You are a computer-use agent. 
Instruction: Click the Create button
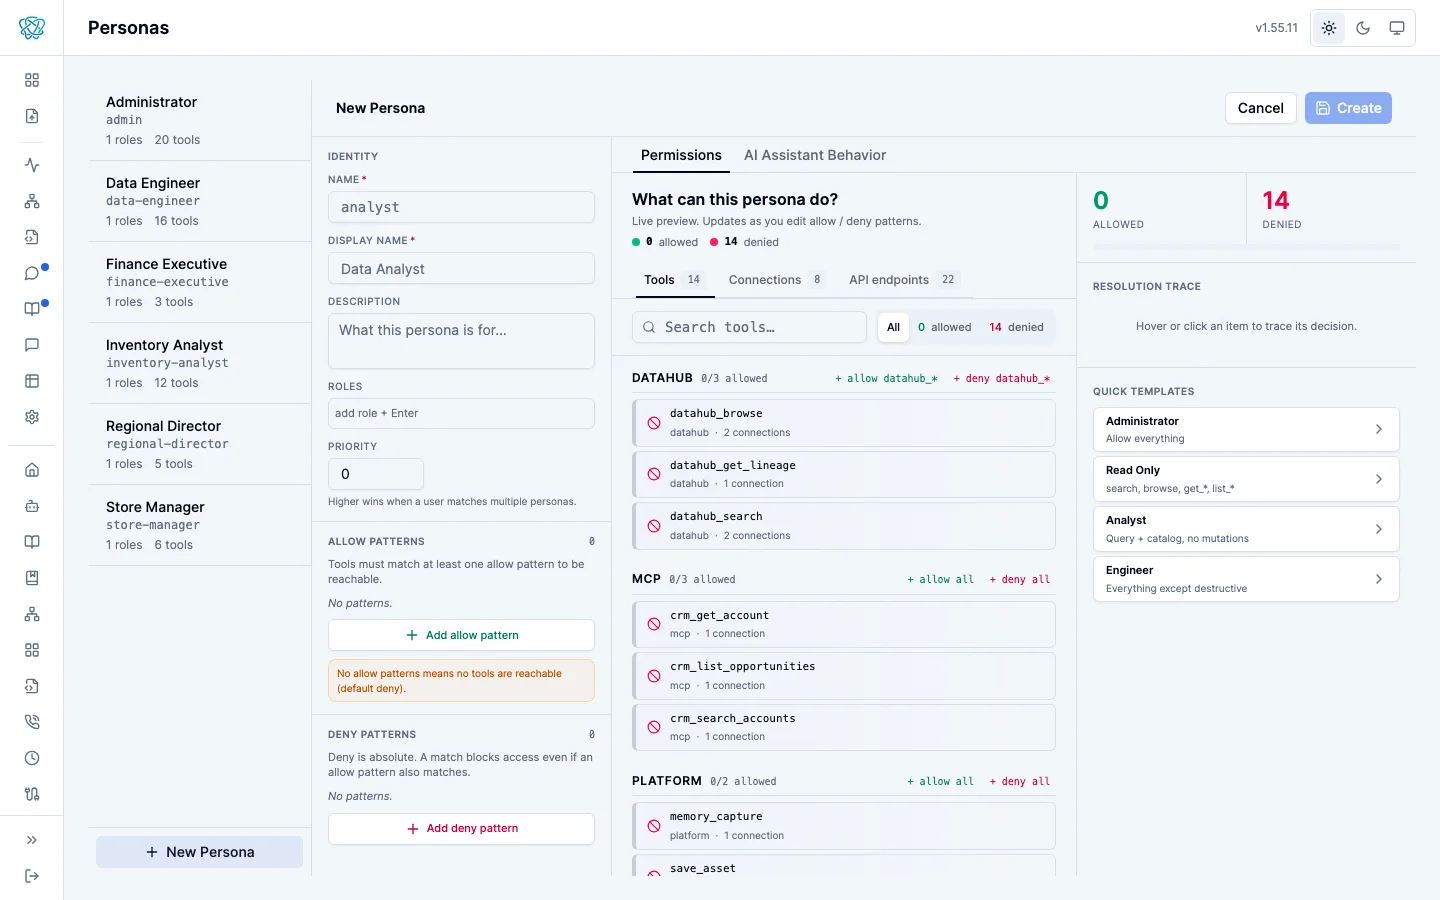1348,108
